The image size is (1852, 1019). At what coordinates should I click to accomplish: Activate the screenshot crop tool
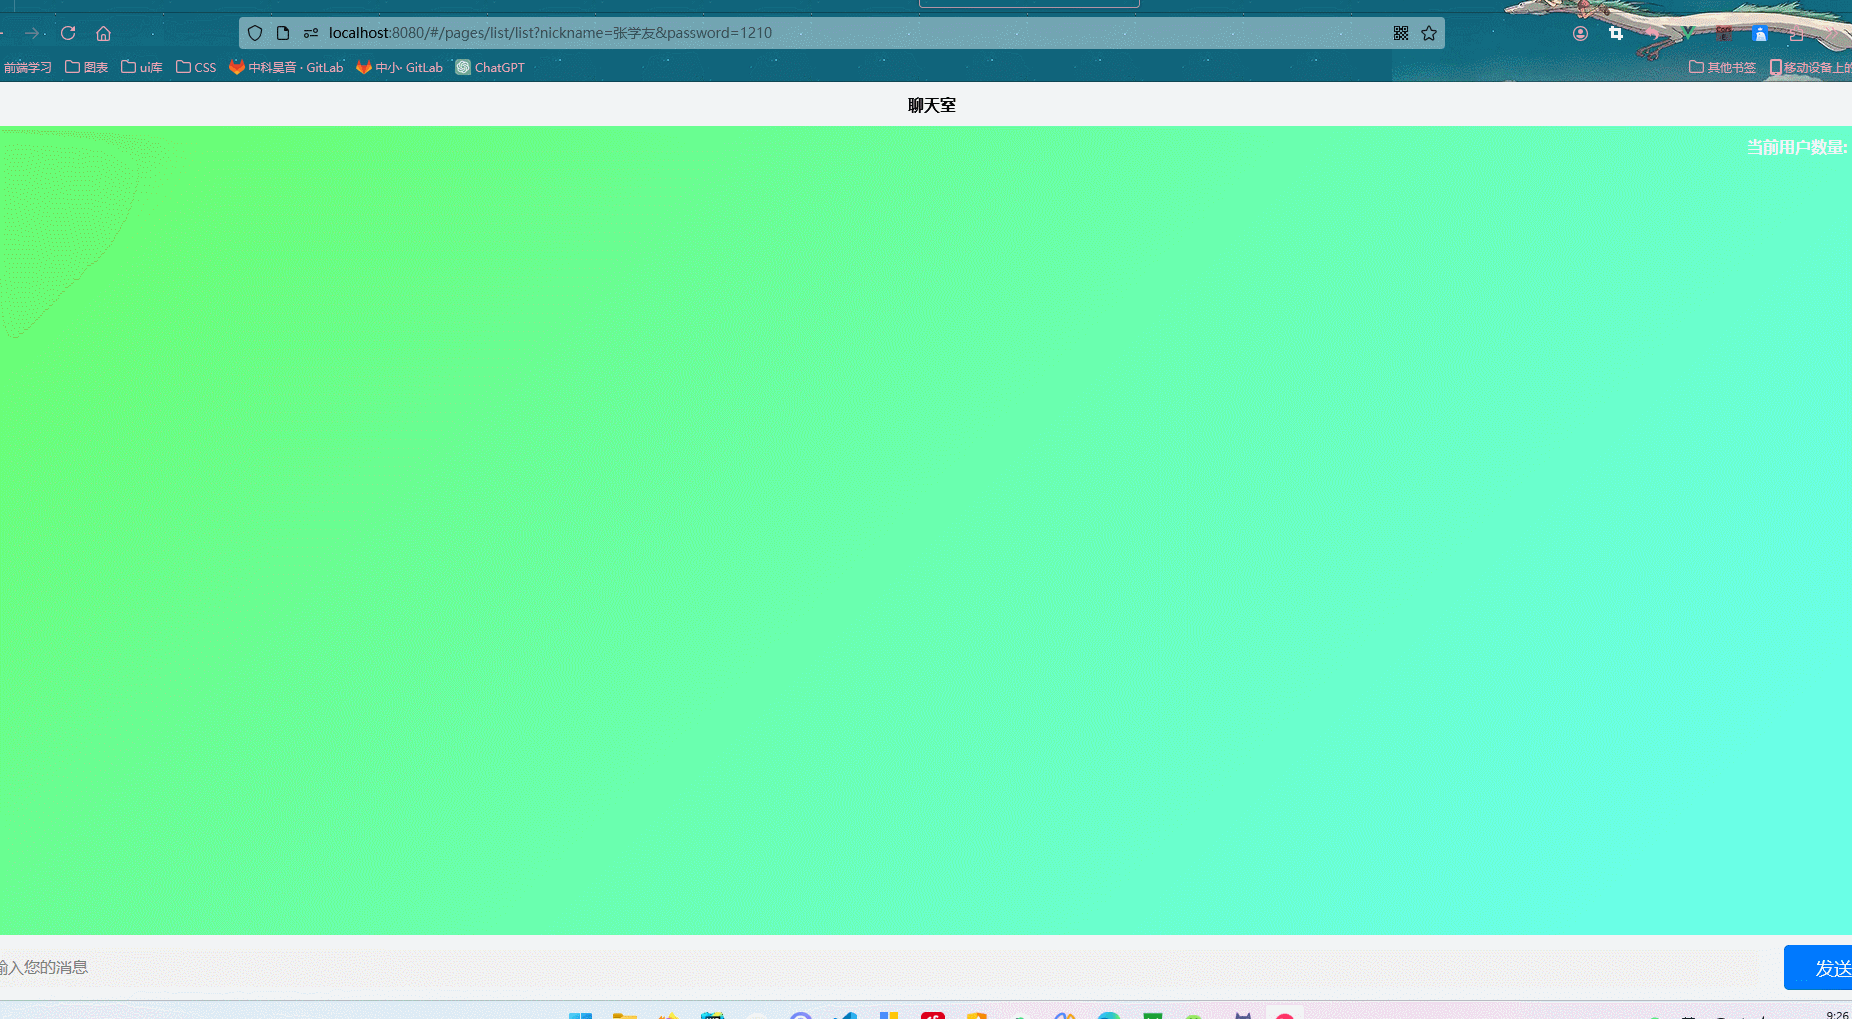pos(1616,33)
